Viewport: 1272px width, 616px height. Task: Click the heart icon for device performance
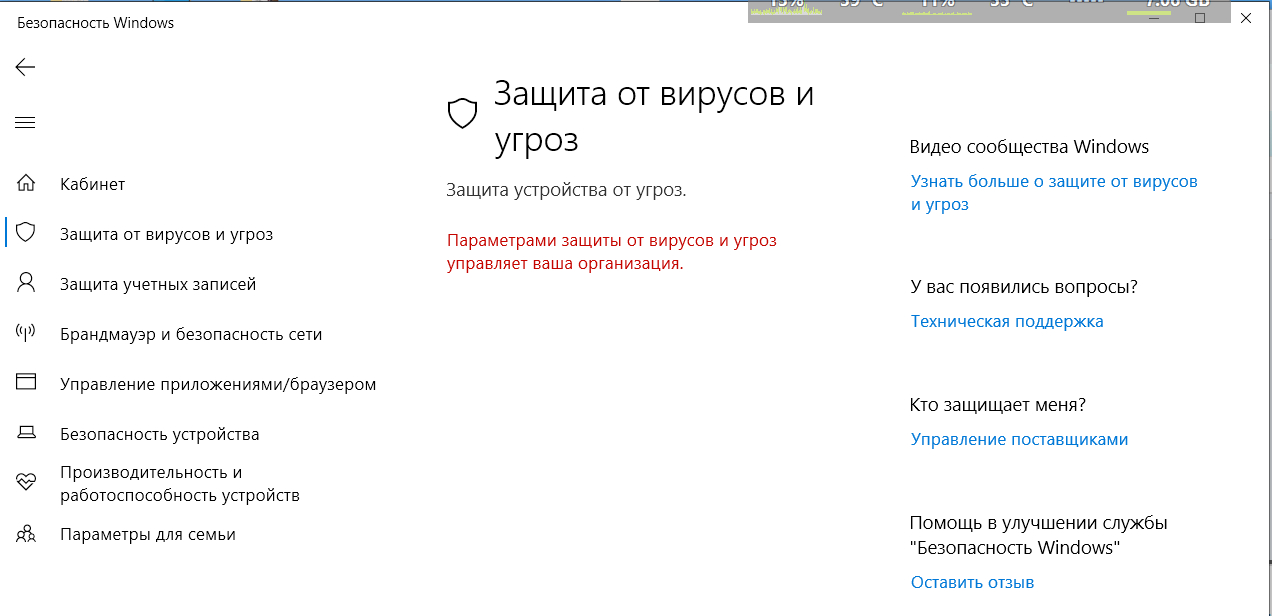click(26, 483)
